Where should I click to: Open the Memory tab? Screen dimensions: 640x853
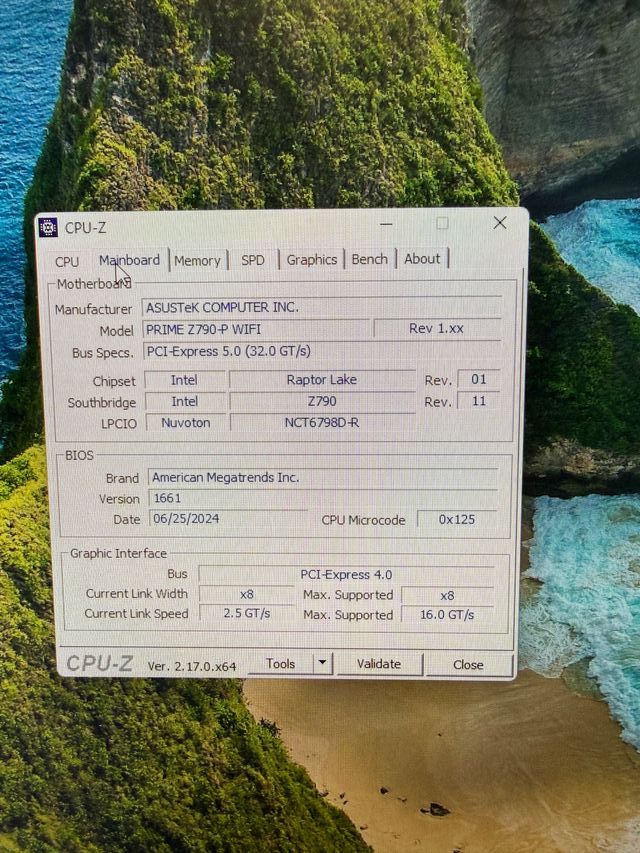click(197, 260)
